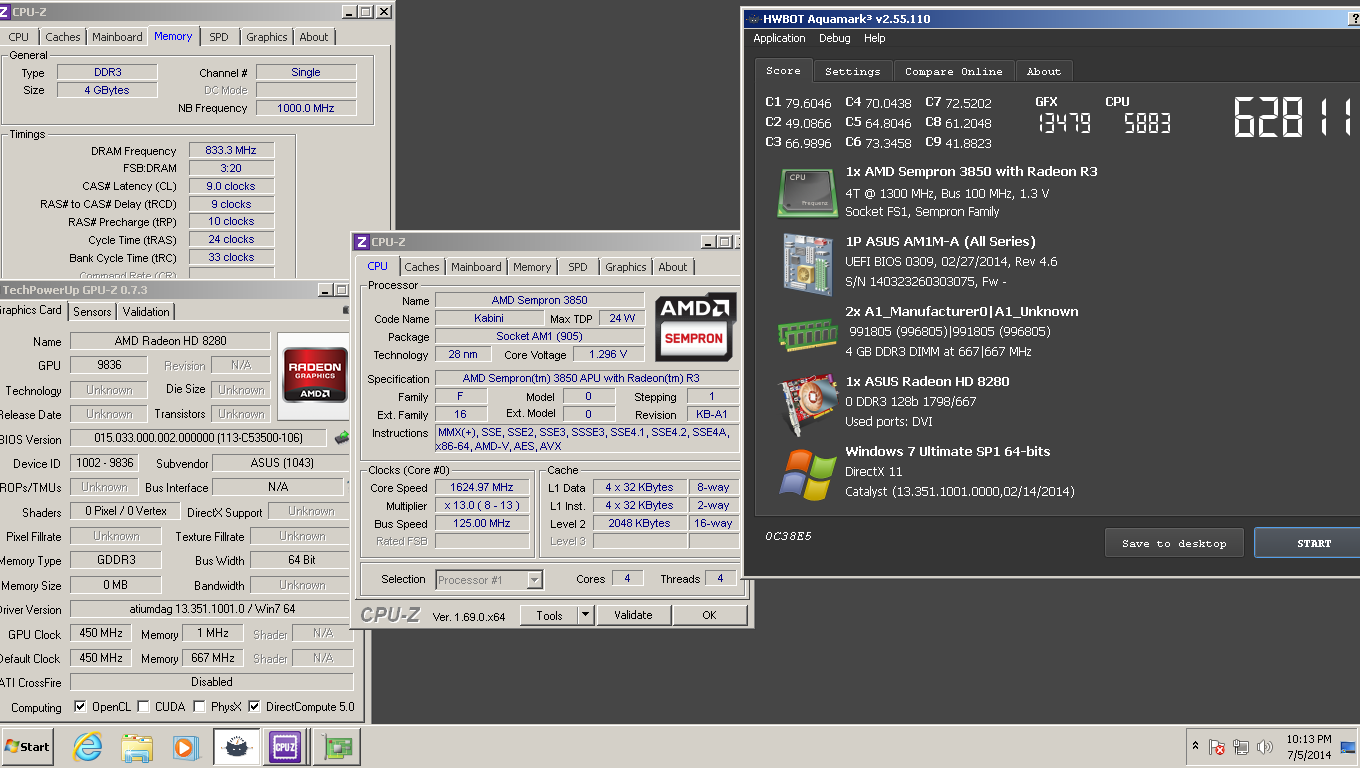1360x768 pixels.
Task: Open About tab in front CPU-Z window
Action: 673,267
